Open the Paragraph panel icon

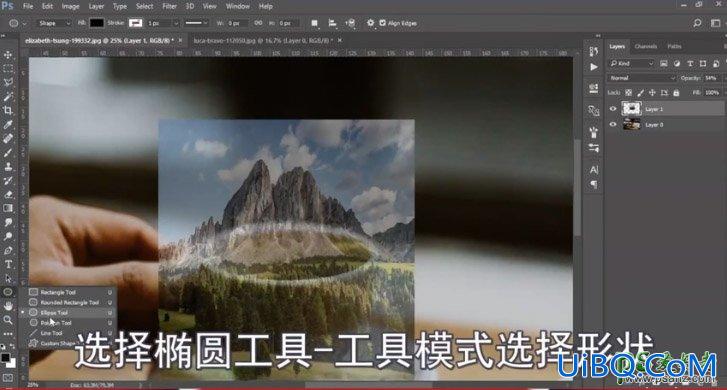pos(594,184)
